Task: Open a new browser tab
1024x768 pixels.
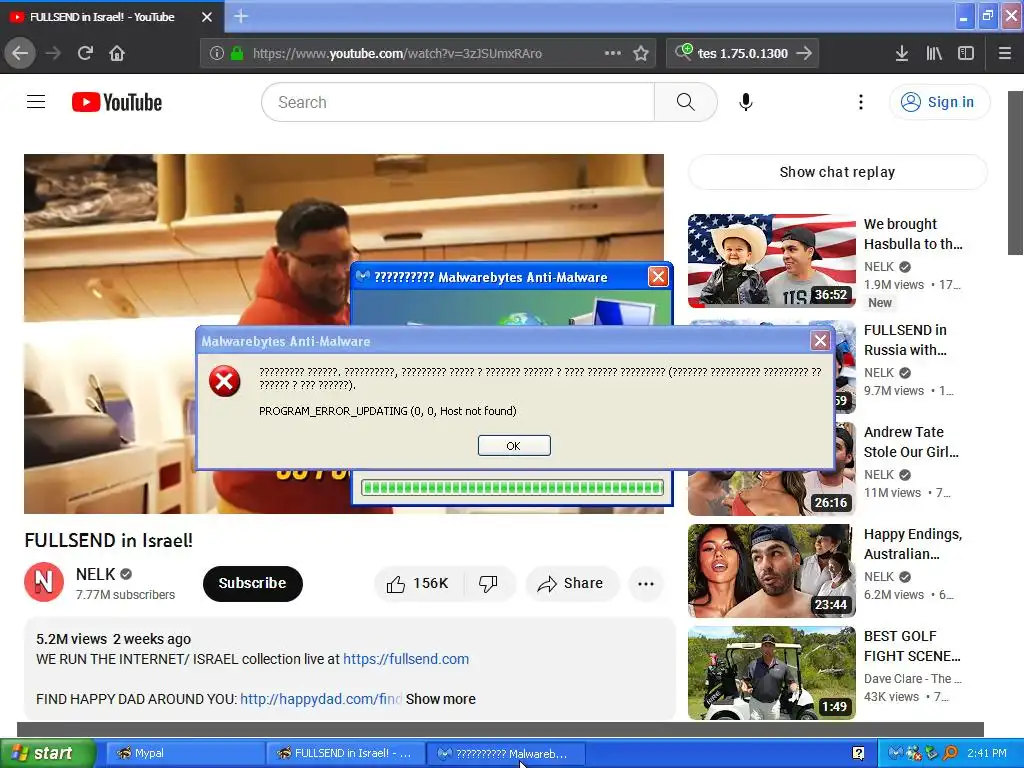Action: [x=240, y=16]
